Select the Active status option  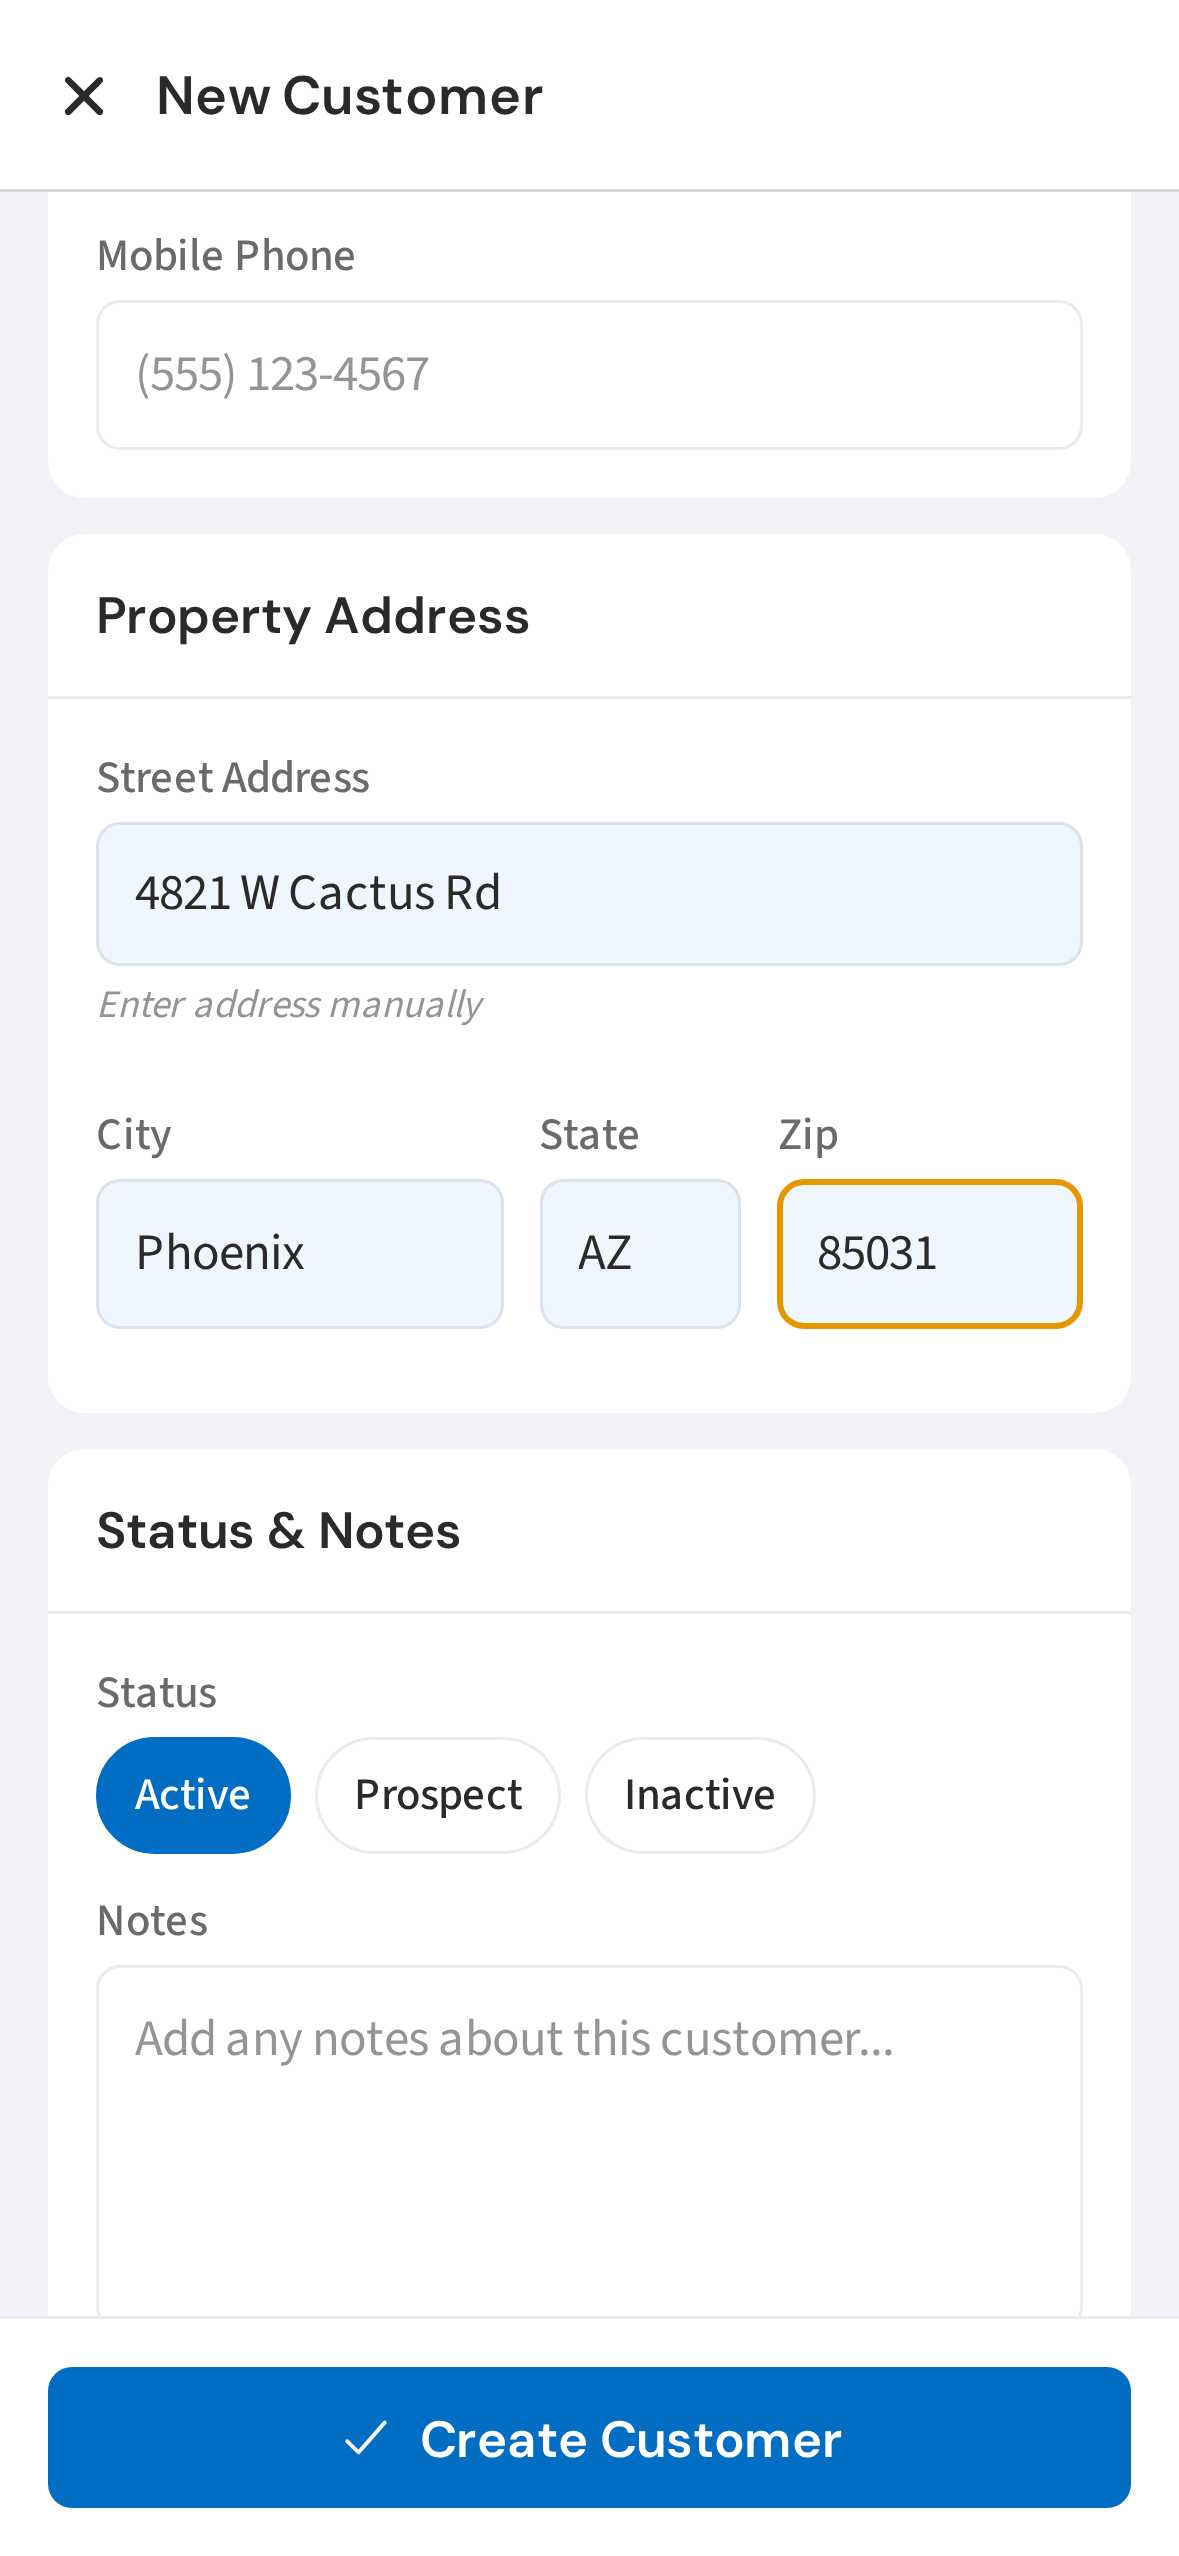[x=193, y=1795]
